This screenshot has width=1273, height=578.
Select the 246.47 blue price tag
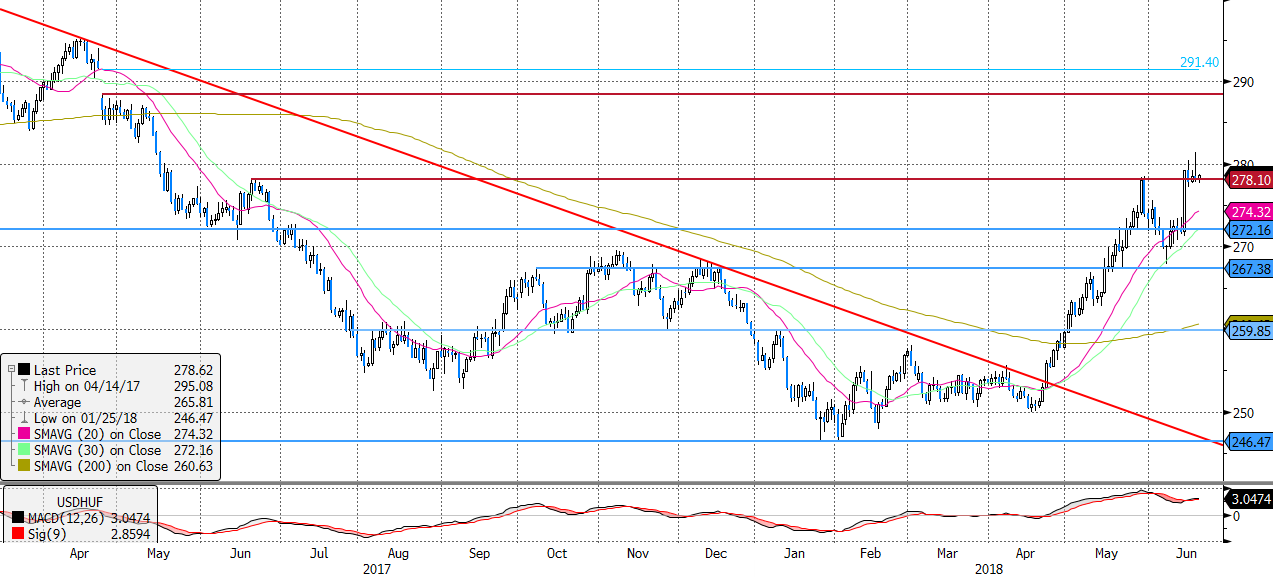point(1249,441)
